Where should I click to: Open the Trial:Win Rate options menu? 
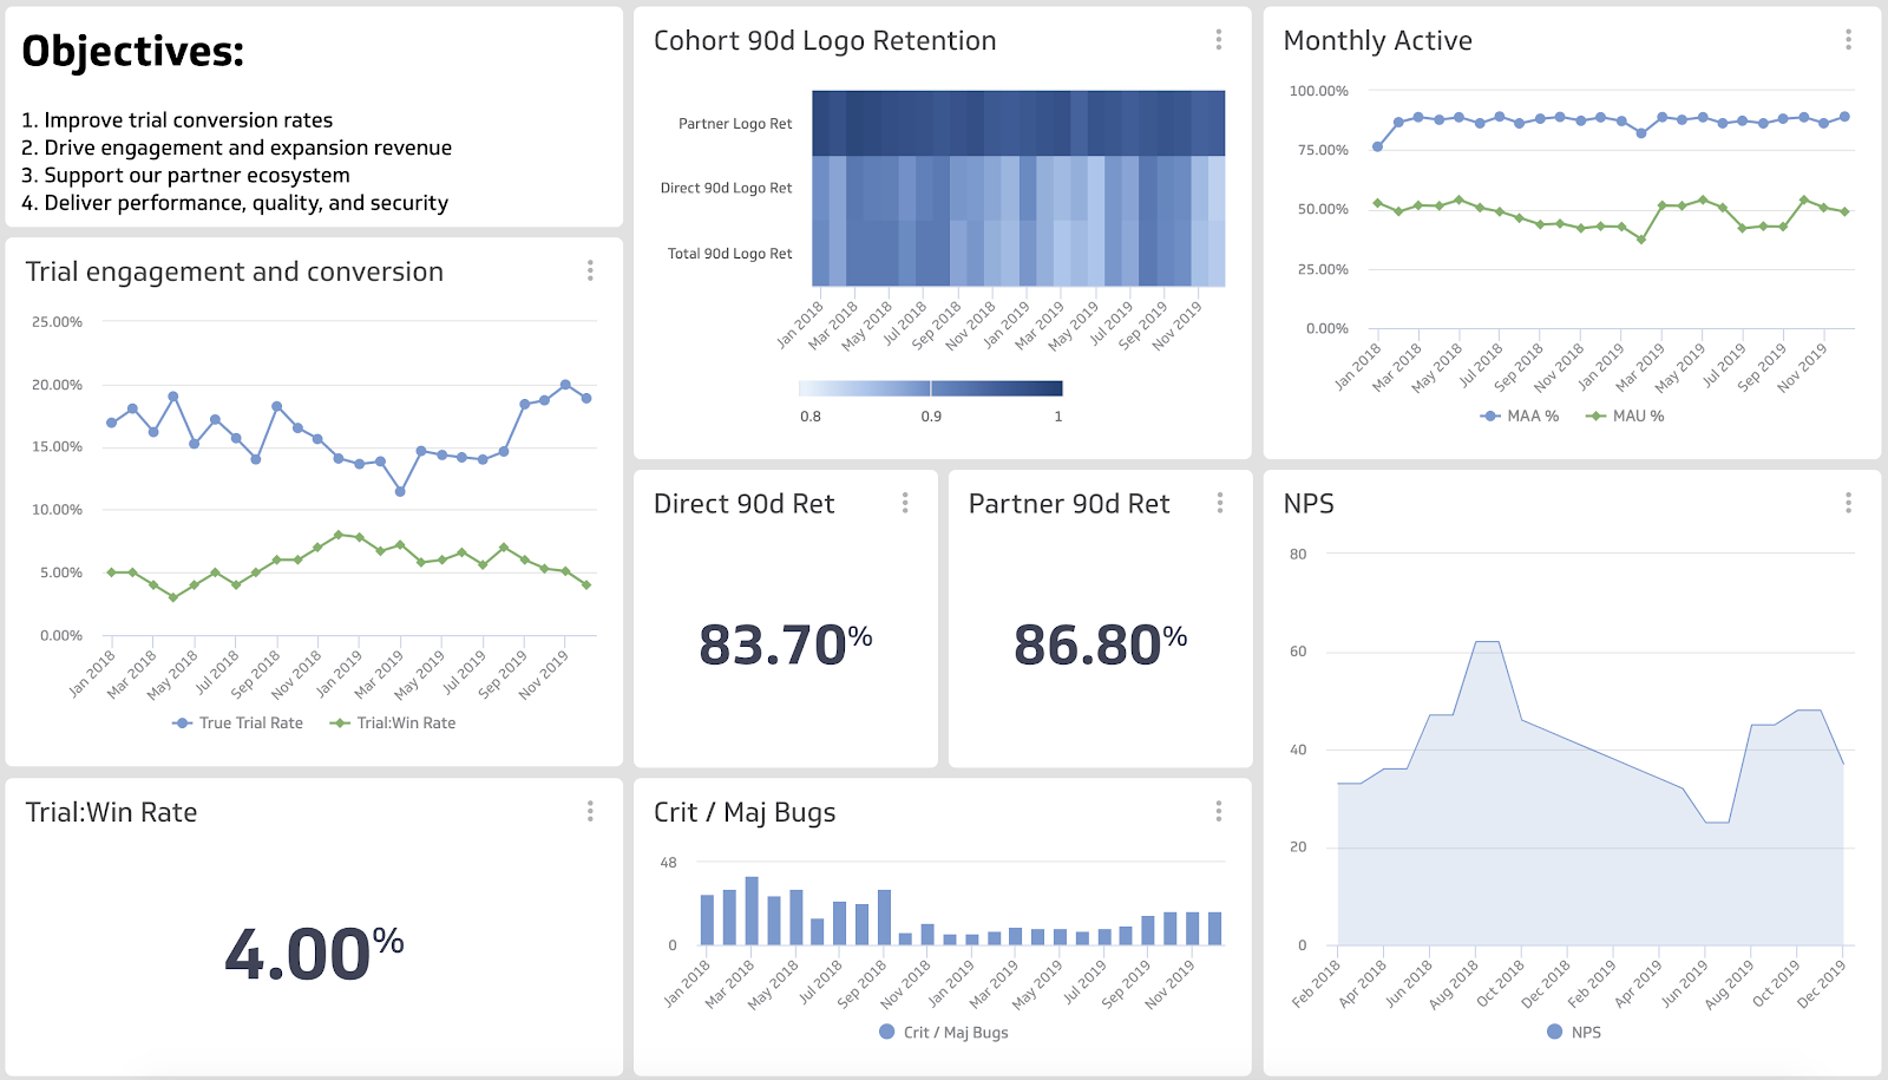pos(590,809)
